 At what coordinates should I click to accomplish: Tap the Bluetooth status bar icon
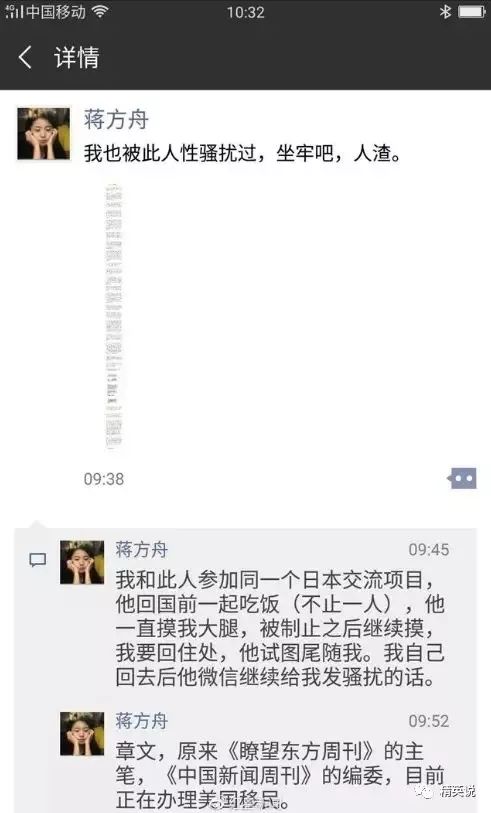click(x=445, y=11)
